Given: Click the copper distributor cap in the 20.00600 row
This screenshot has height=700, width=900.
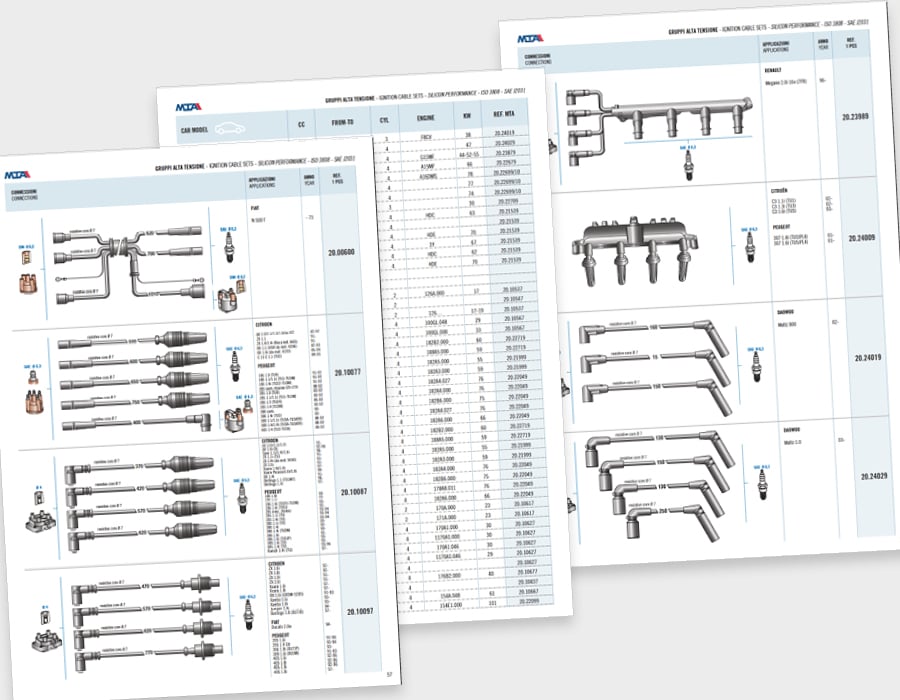Looking at the screenshot, I should 28,283.
